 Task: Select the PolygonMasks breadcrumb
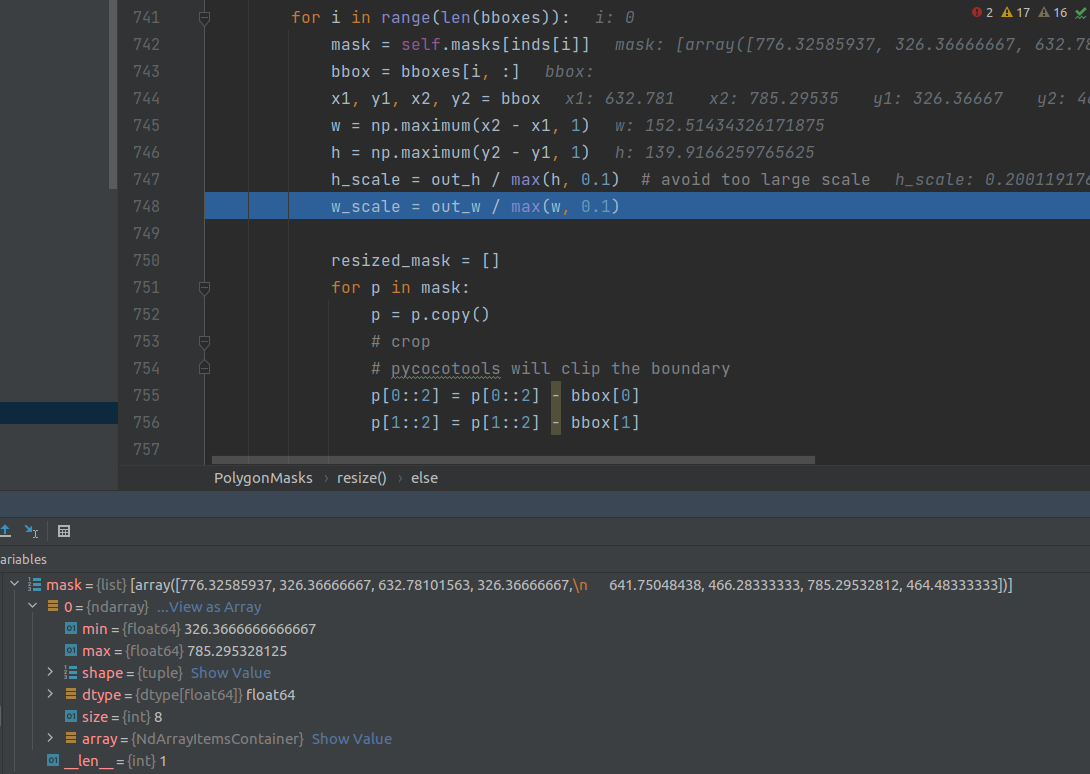(263, 477)
